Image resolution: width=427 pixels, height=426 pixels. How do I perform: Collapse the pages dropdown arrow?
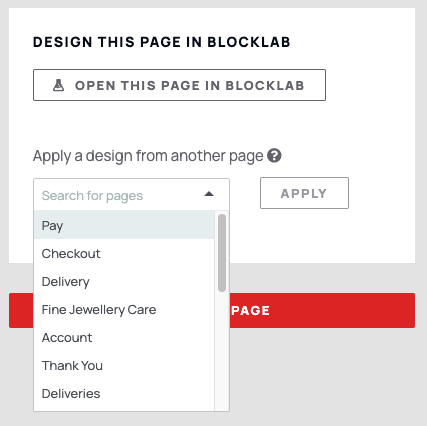[209, 194]
